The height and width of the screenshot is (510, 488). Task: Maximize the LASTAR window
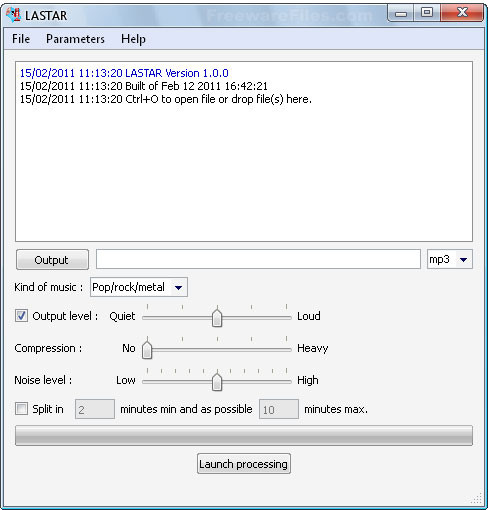[x=427, y=13]
